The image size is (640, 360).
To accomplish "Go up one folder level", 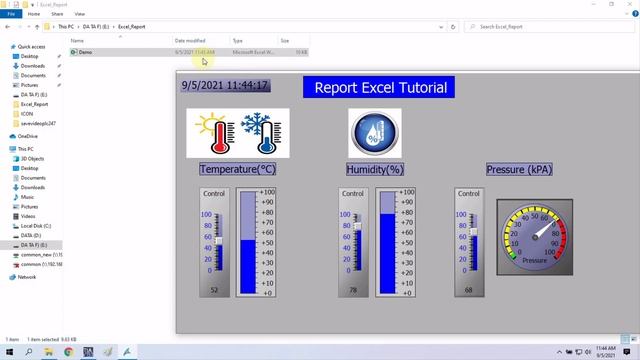I will pos(37,27).
